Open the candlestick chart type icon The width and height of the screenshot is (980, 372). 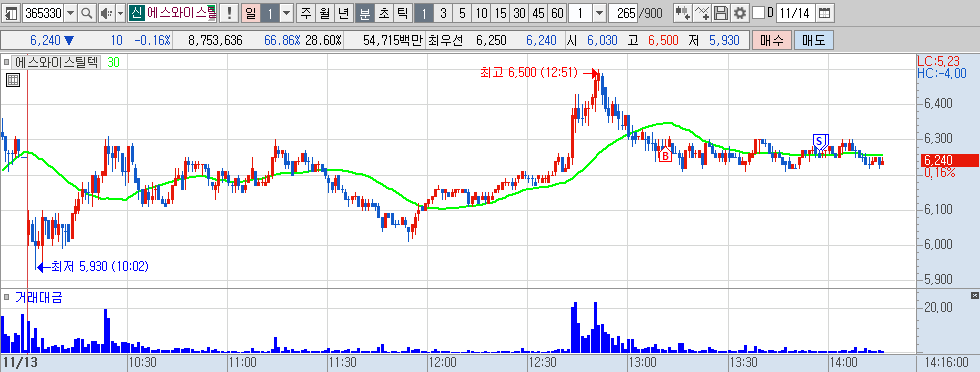point(683,13)
